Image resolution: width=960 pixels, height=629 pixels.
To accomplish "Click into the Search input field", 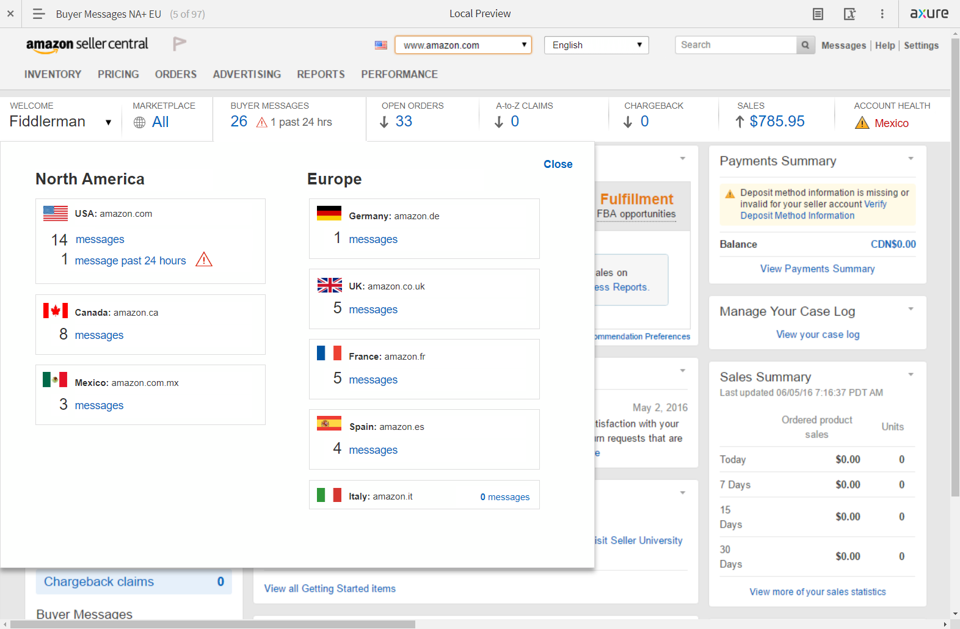I will pos(735,45).
